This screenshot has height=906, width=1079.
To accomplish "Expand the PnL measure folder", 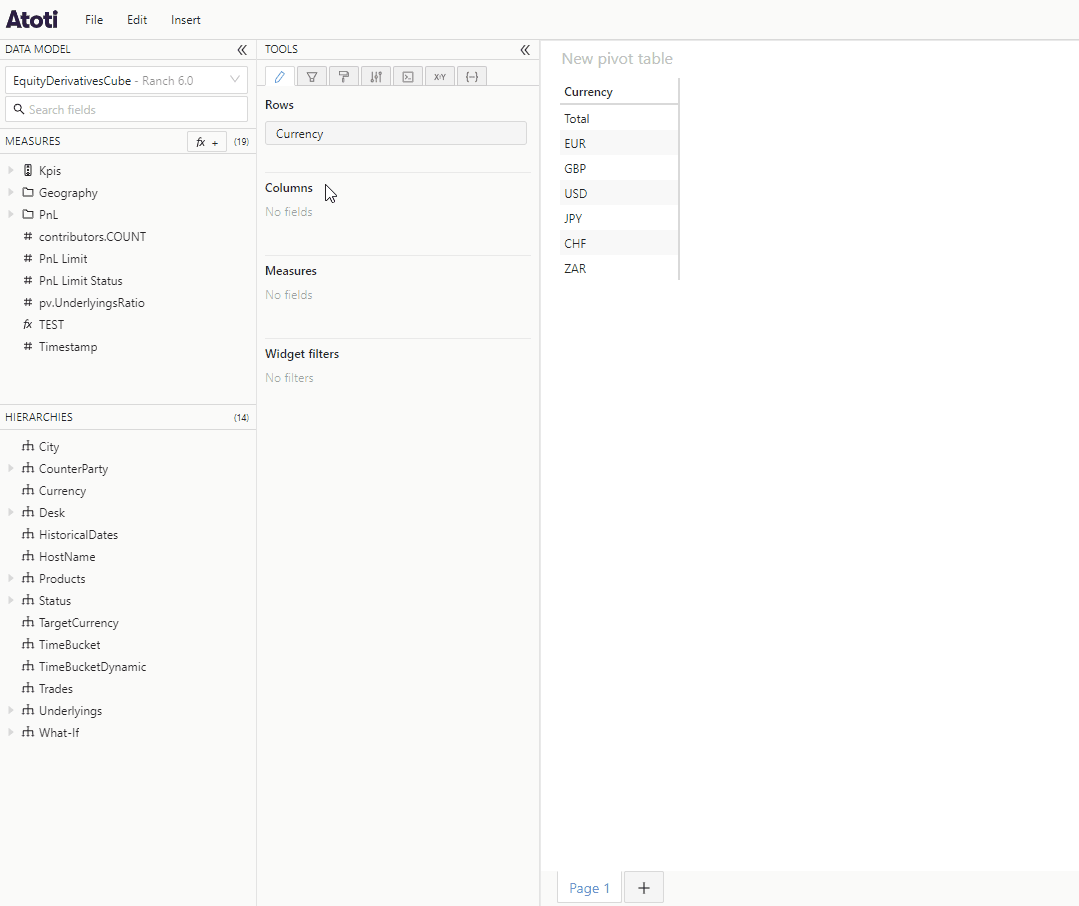I will click(x=10, y=214).
